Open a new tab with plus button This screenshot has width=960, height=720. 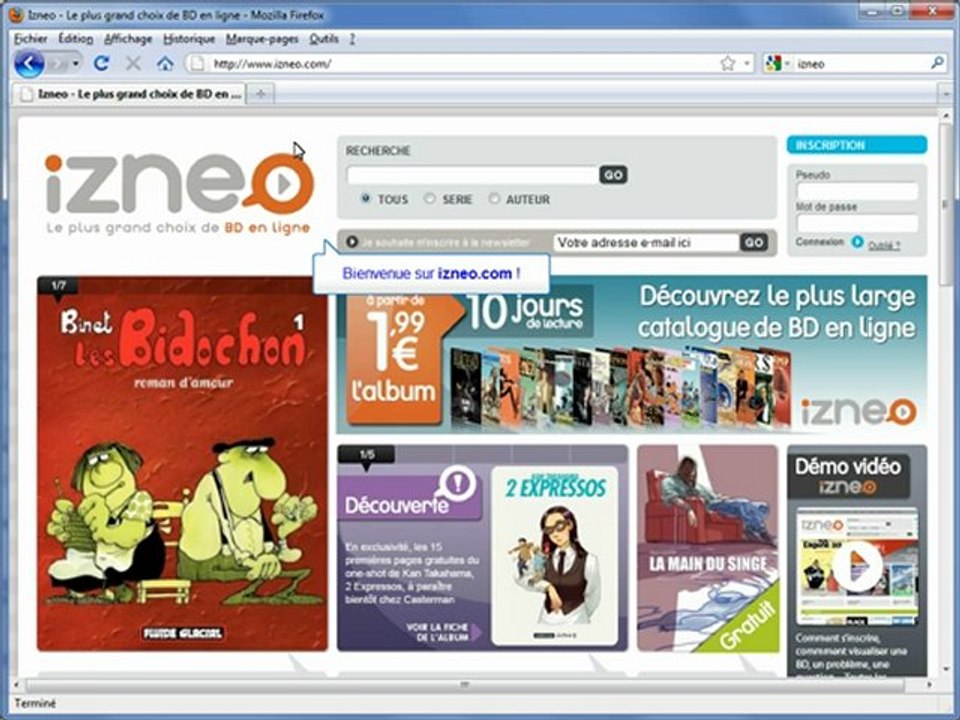tap(261, 94)
